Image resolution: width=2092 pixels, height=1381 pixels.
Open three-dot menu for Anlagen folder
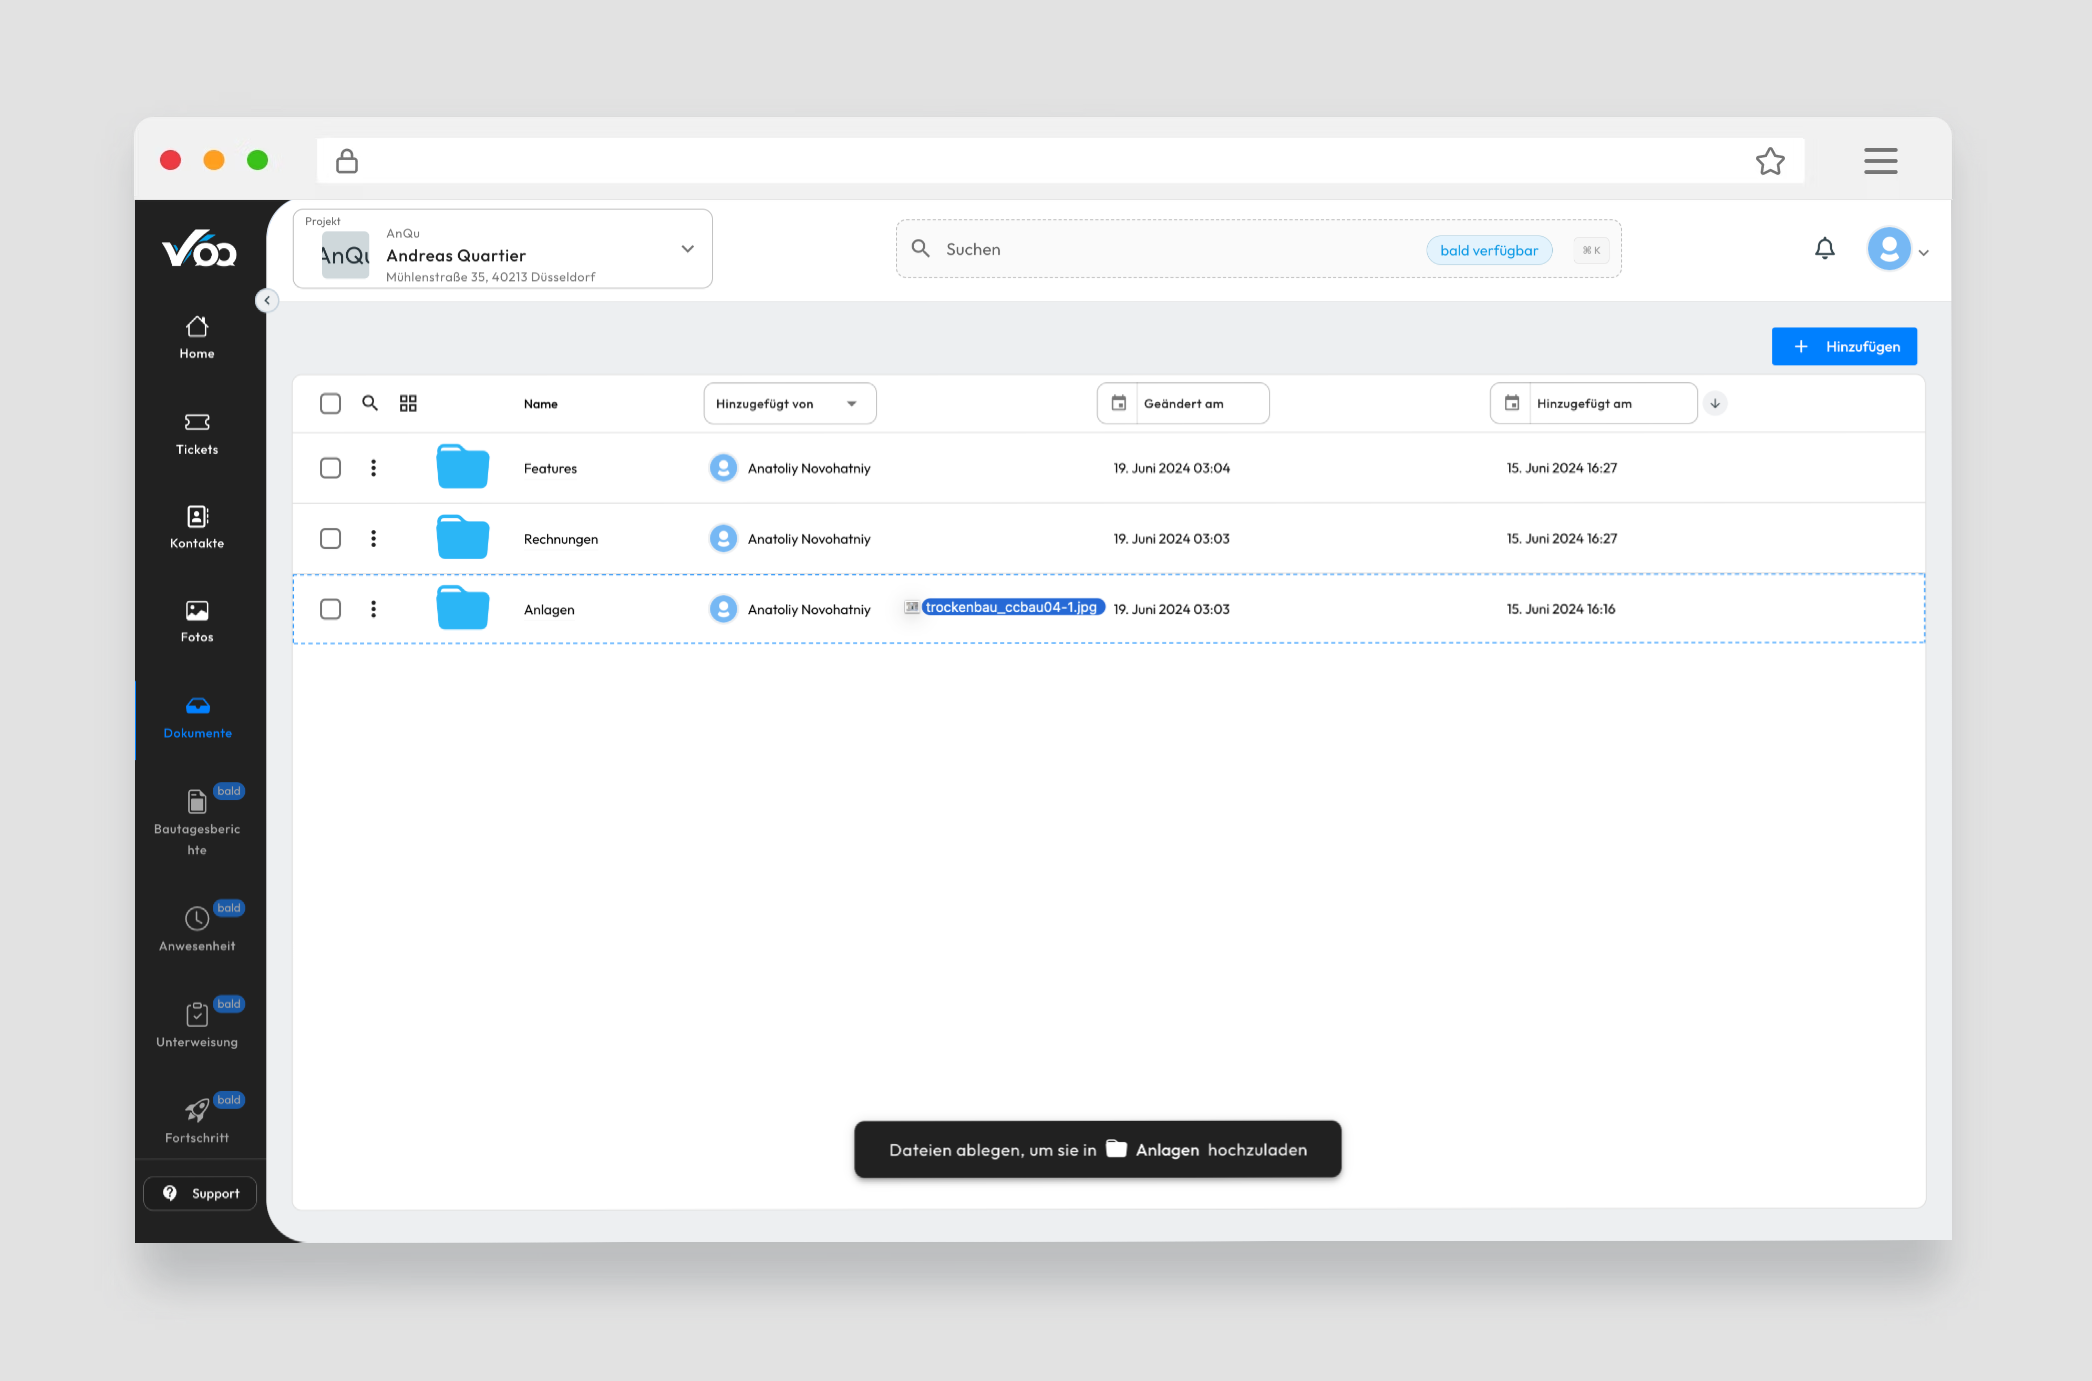point(373,609)
